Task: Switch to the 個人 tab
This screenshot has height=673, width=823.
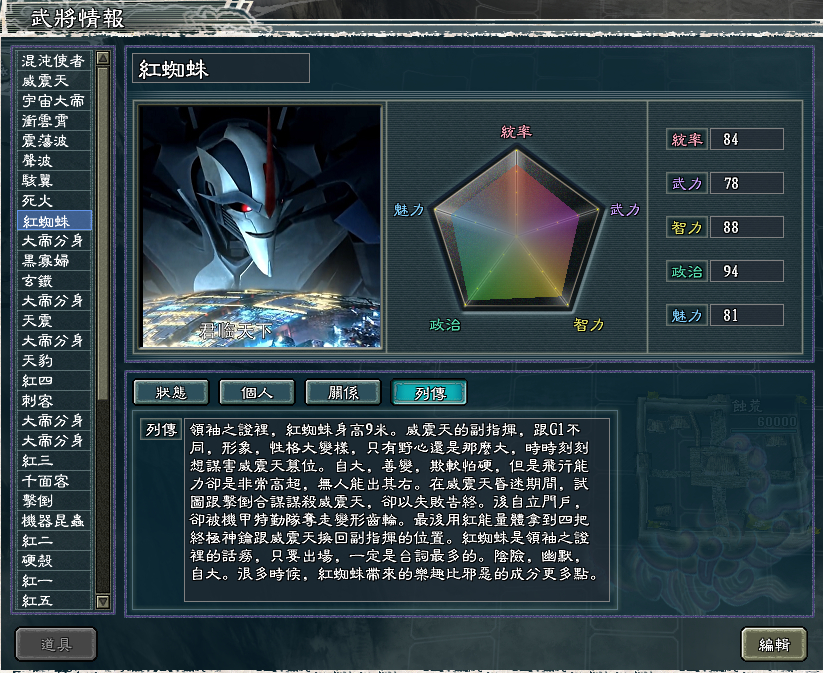Action: 257,392
